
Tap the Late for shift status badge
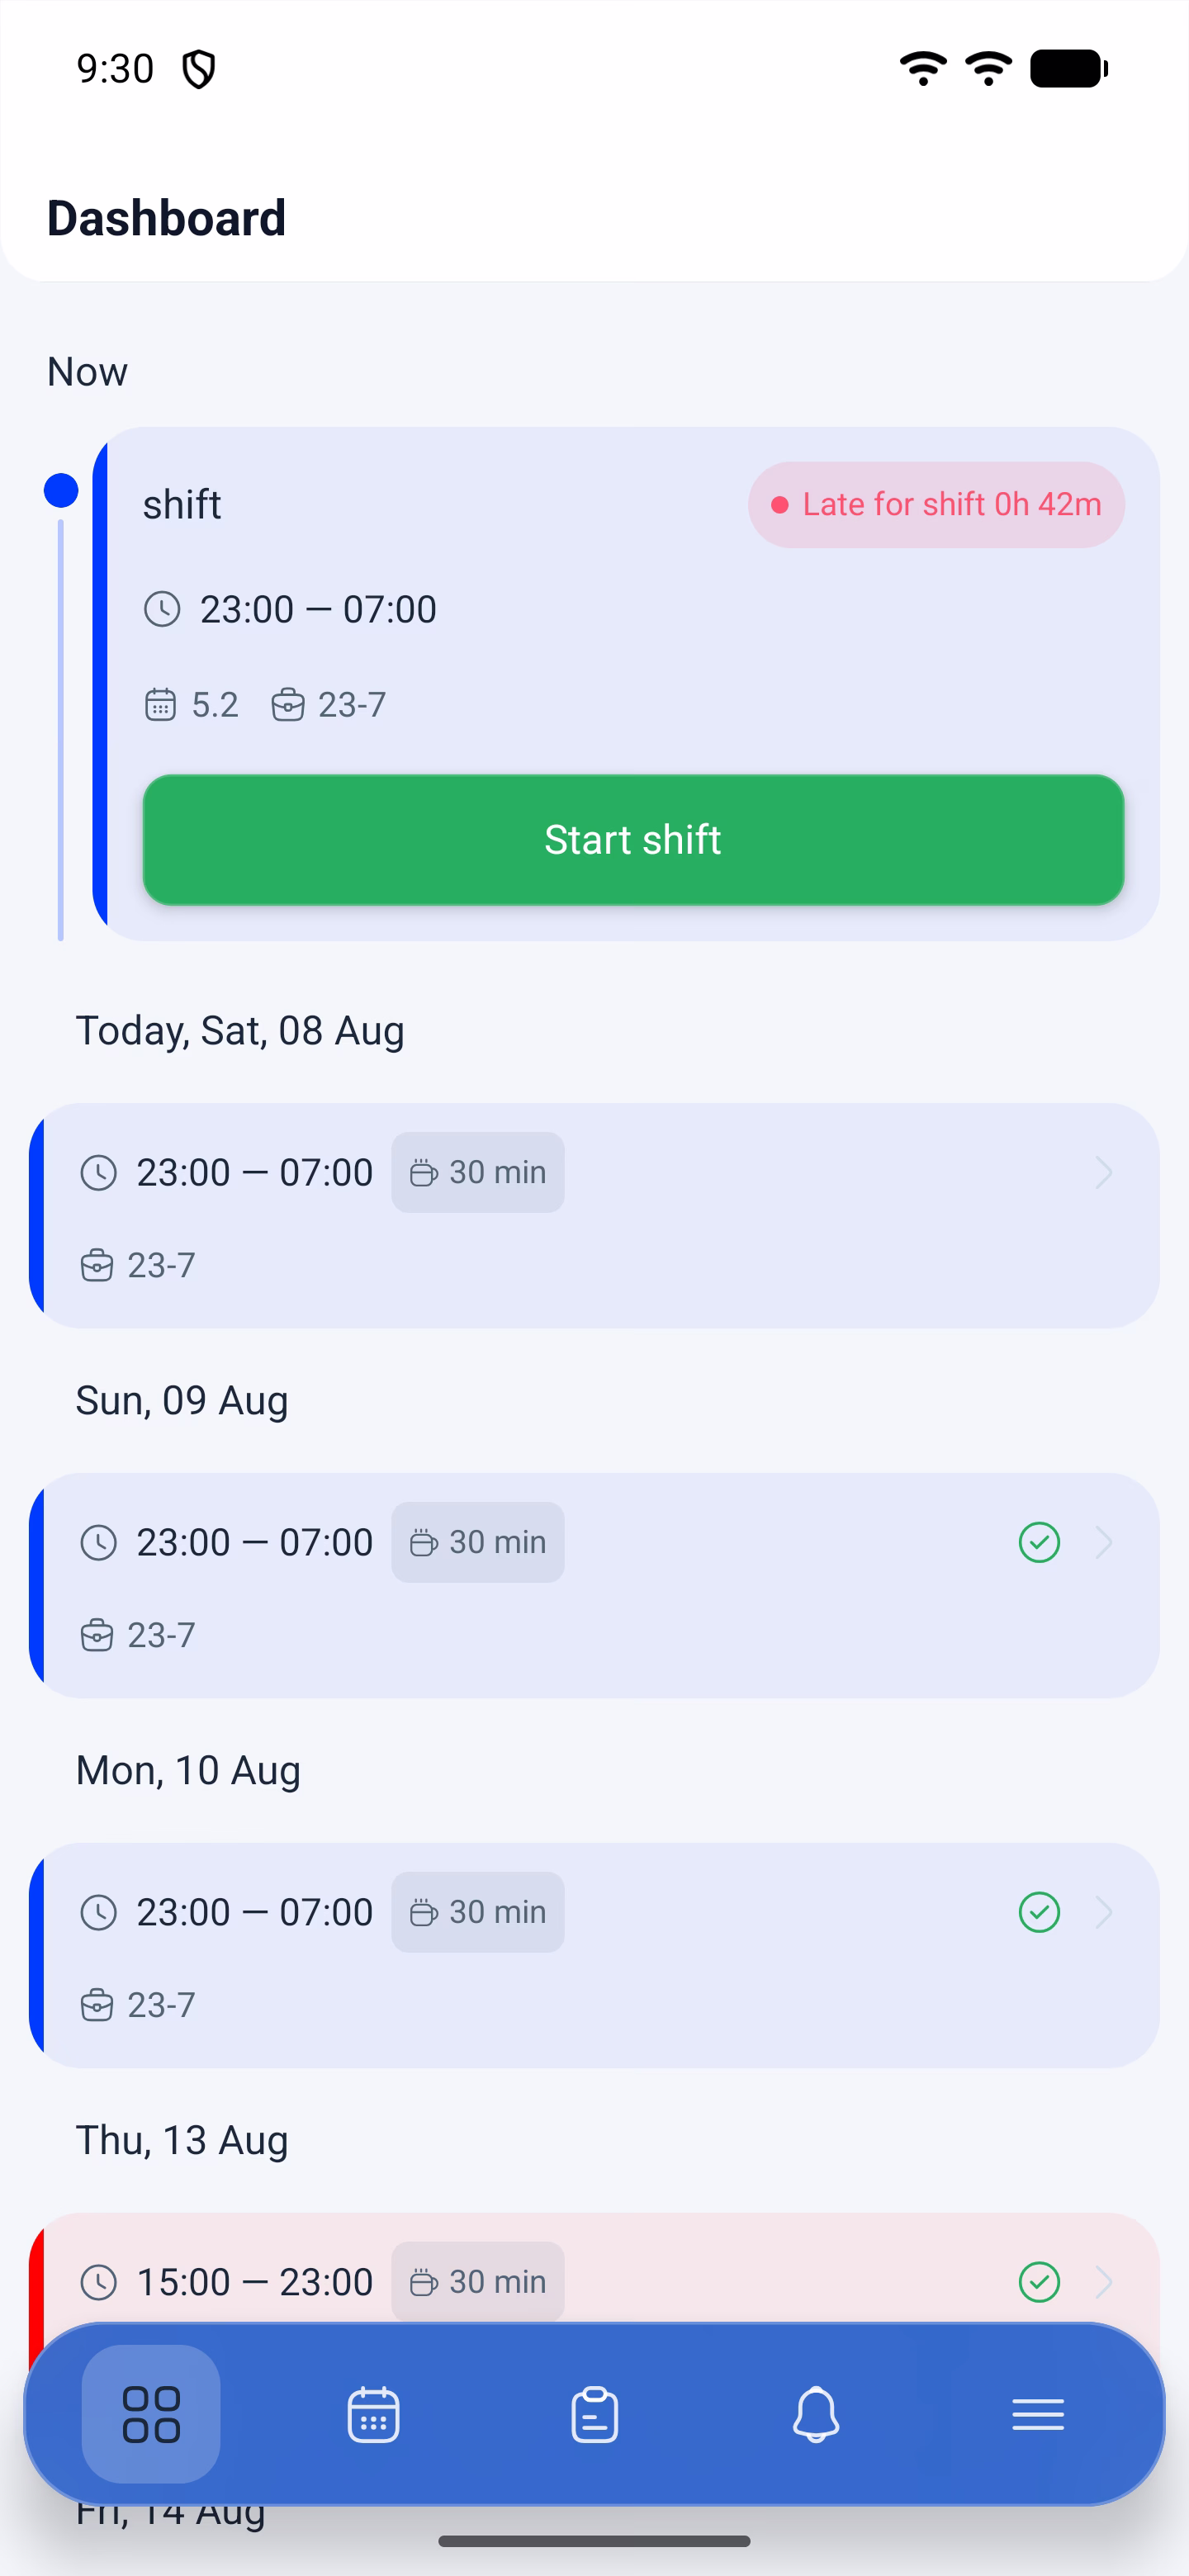coord(936,504)
